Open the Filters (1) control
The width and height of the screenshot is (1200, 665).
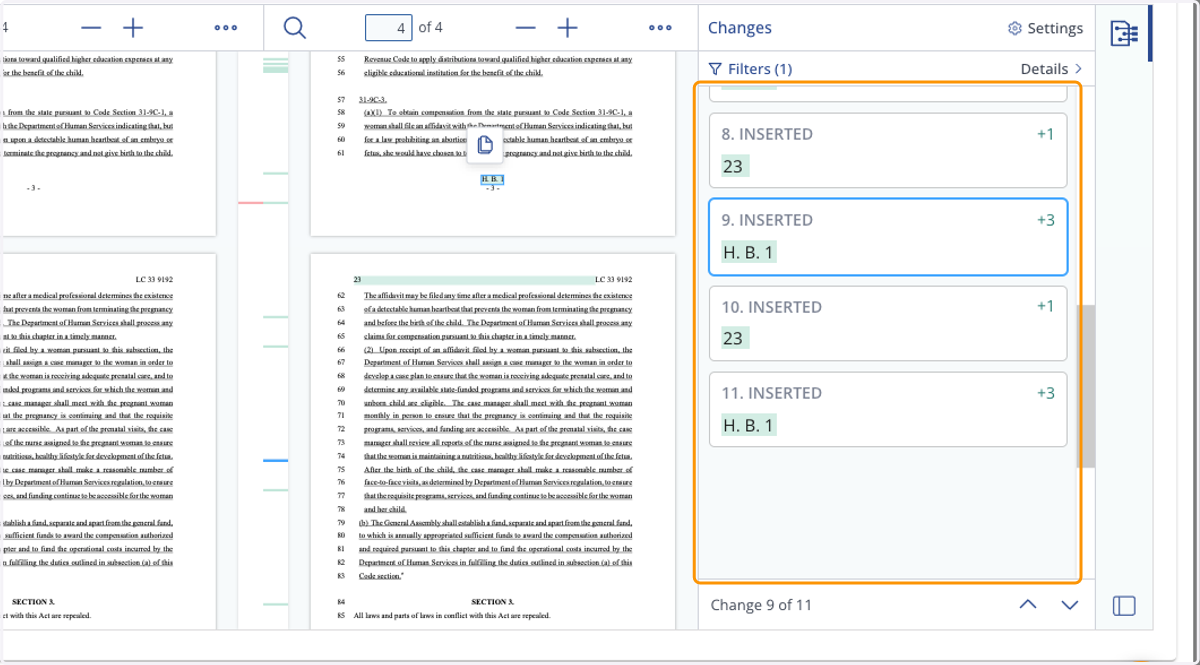pos(750,69)
